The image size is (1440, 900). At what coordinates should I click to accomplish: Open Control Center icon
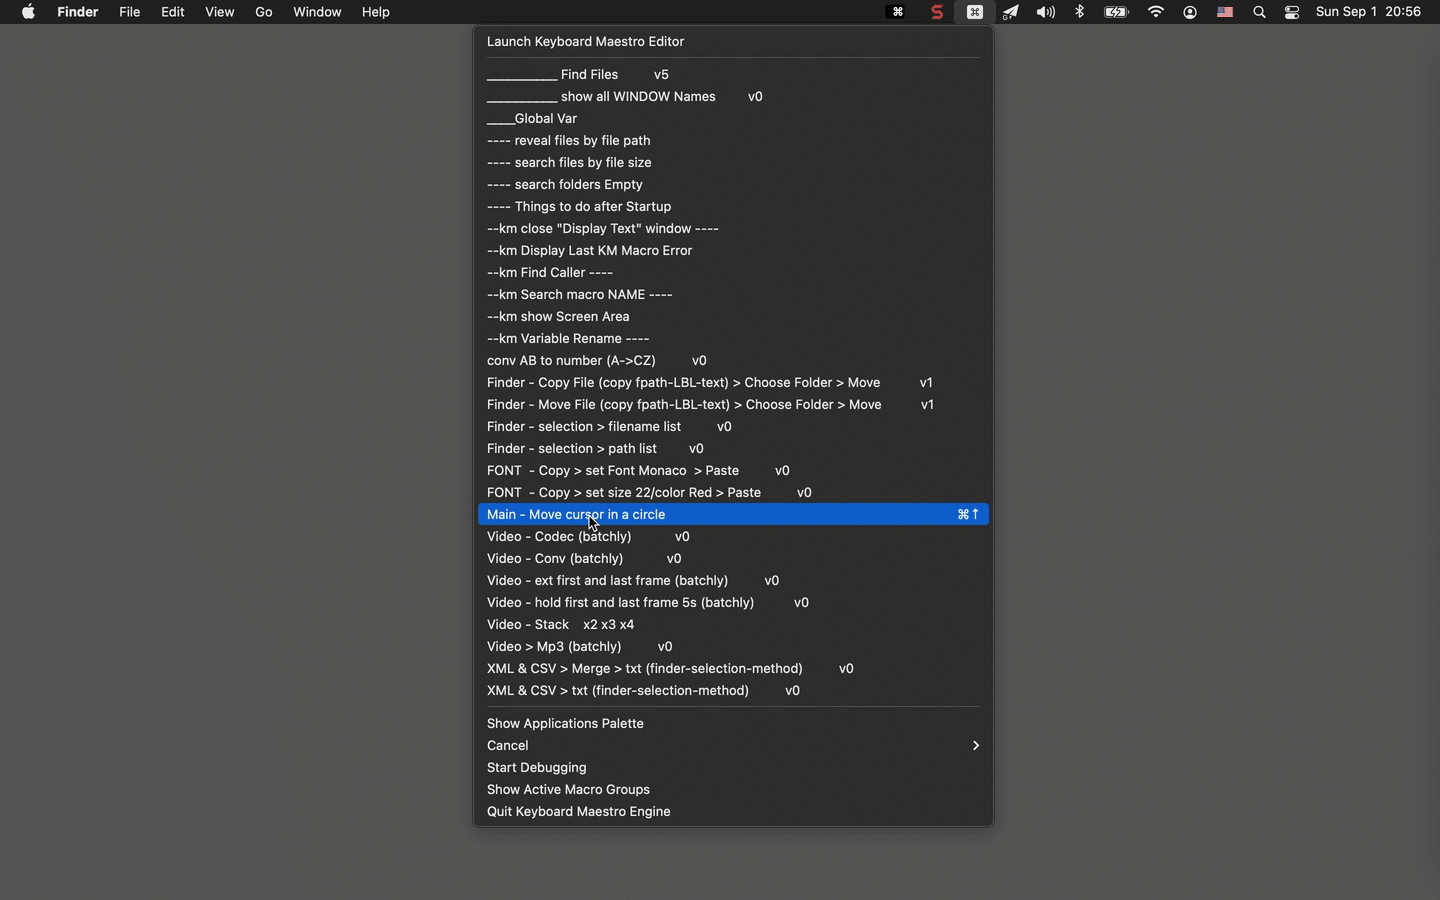tap(1293, 13)
